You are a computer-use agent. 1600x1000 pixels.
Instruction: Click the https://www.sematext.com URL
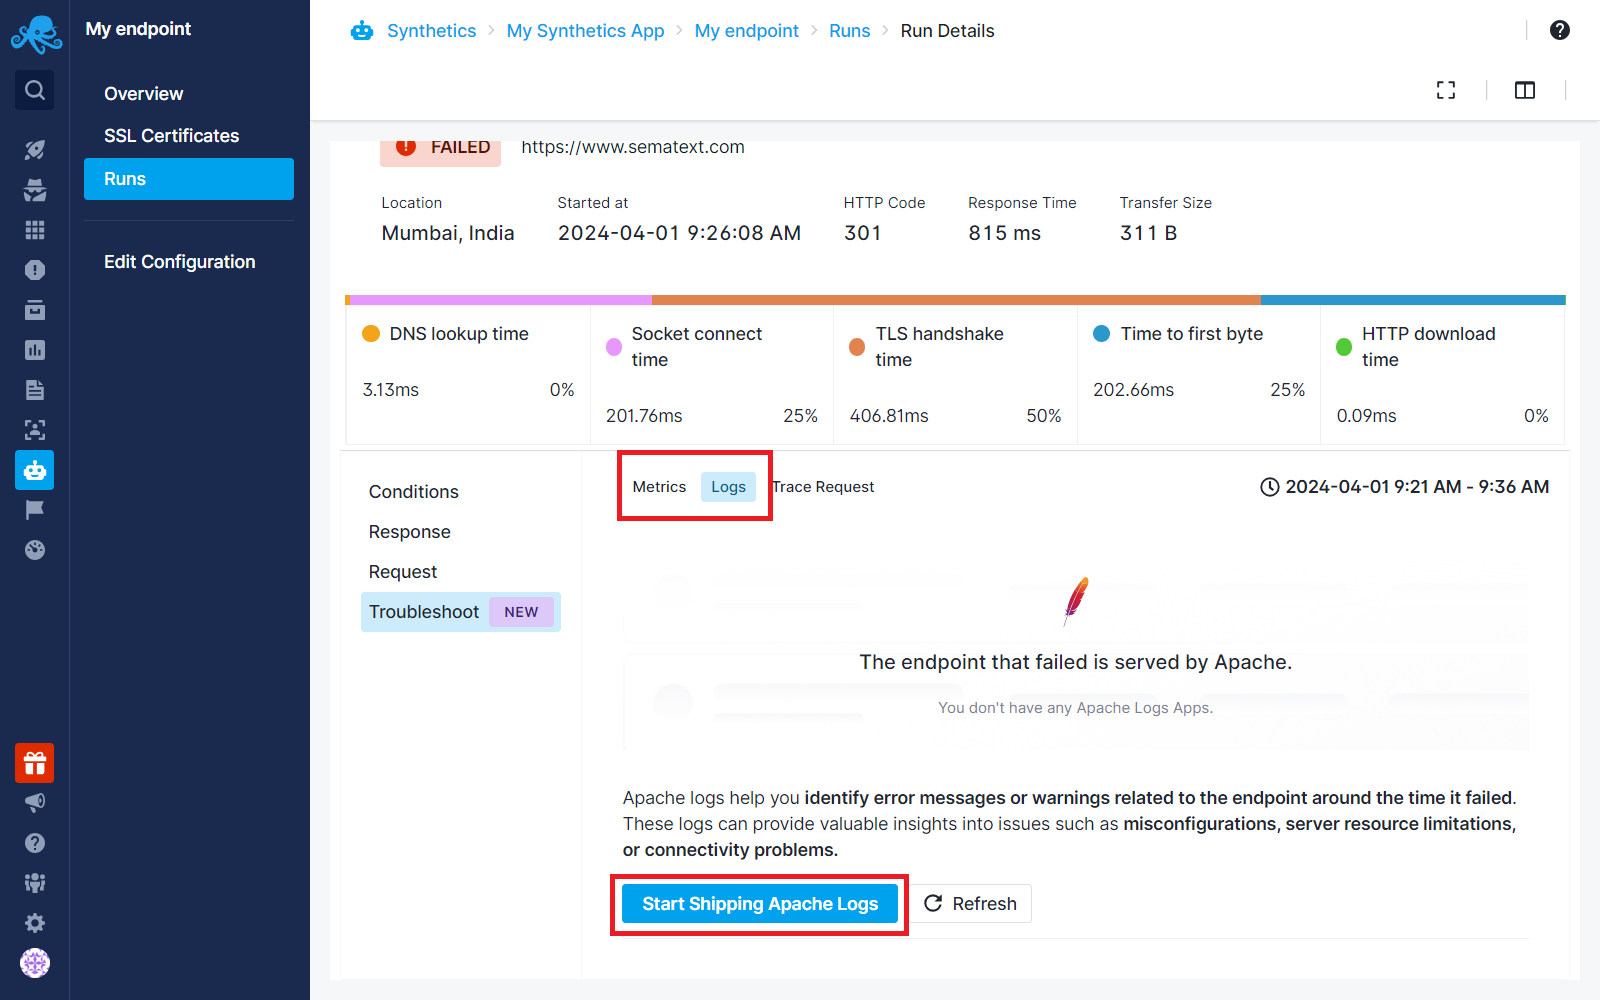(x=633, y=147)
